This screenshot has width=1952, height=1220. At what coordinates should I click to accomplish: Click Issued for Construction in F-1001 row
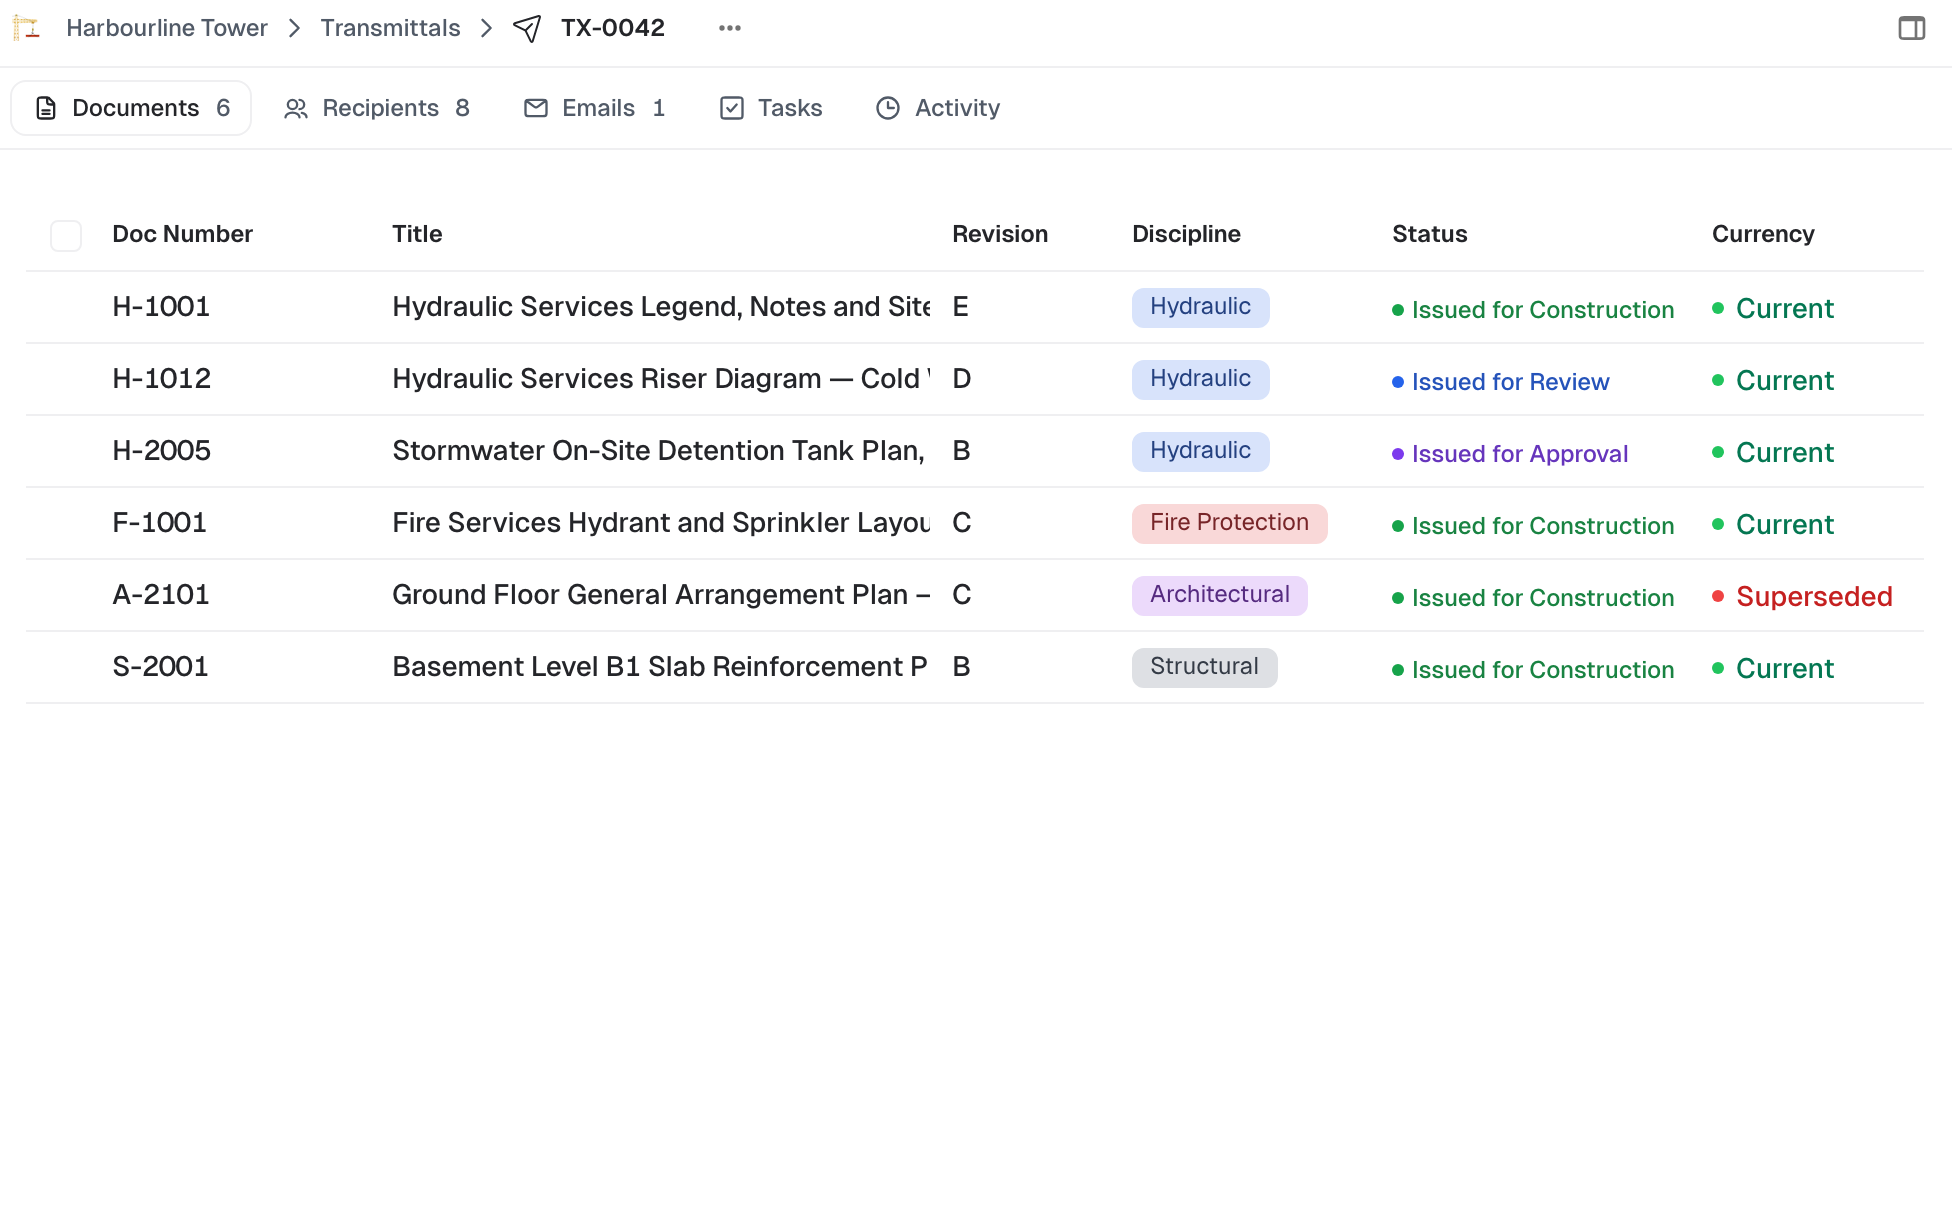(x=1533, y=526)
